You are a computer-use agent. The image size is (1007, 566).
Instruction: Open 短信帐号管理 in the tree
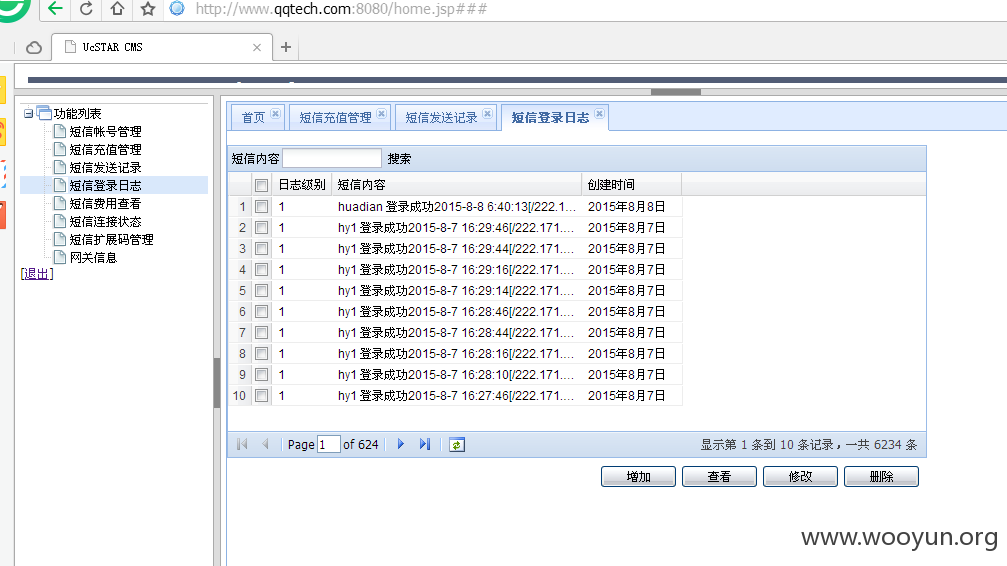click(105, 132)
